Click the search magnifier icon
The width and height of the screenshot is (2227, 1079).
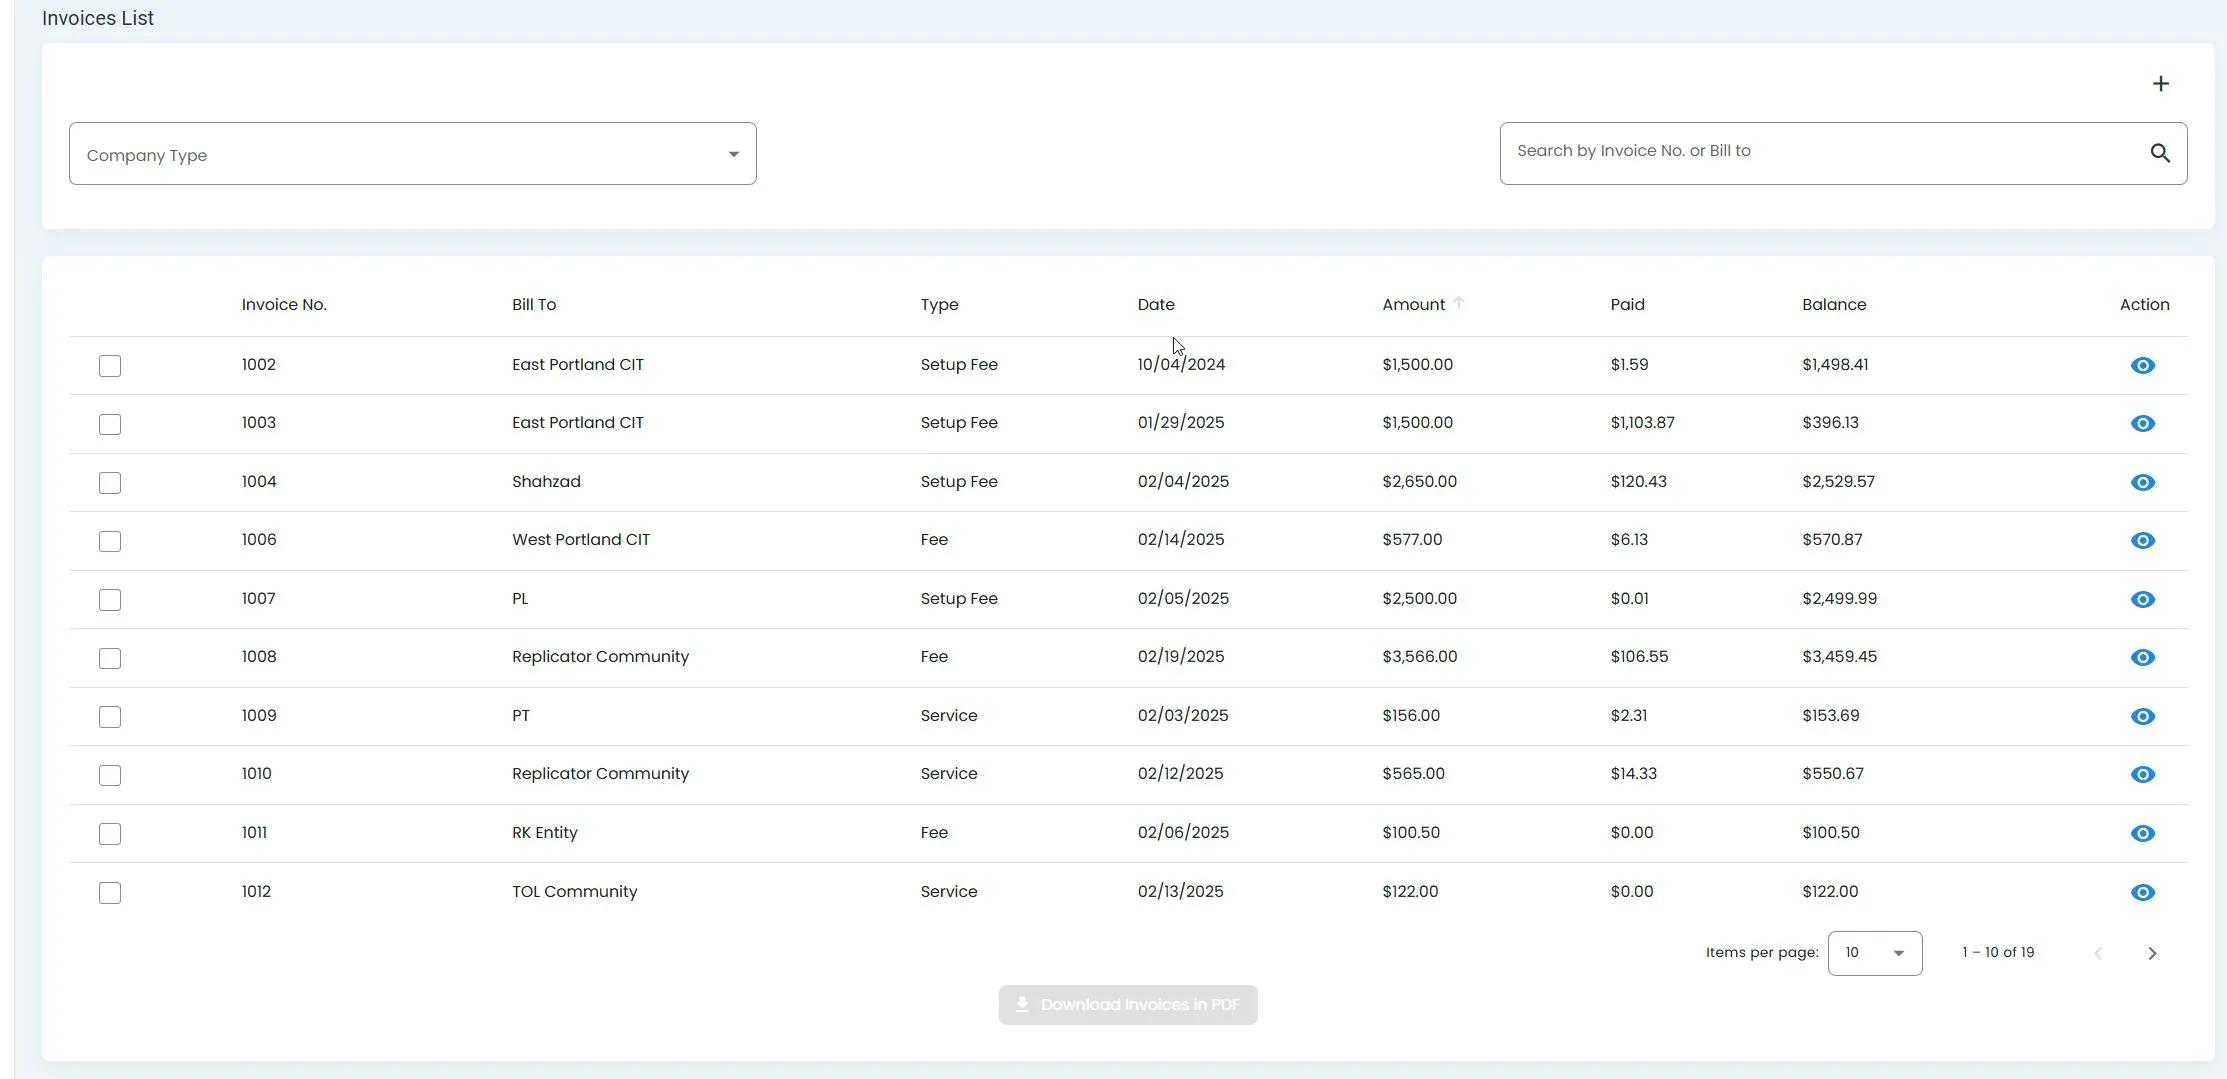coord(2160,153)
